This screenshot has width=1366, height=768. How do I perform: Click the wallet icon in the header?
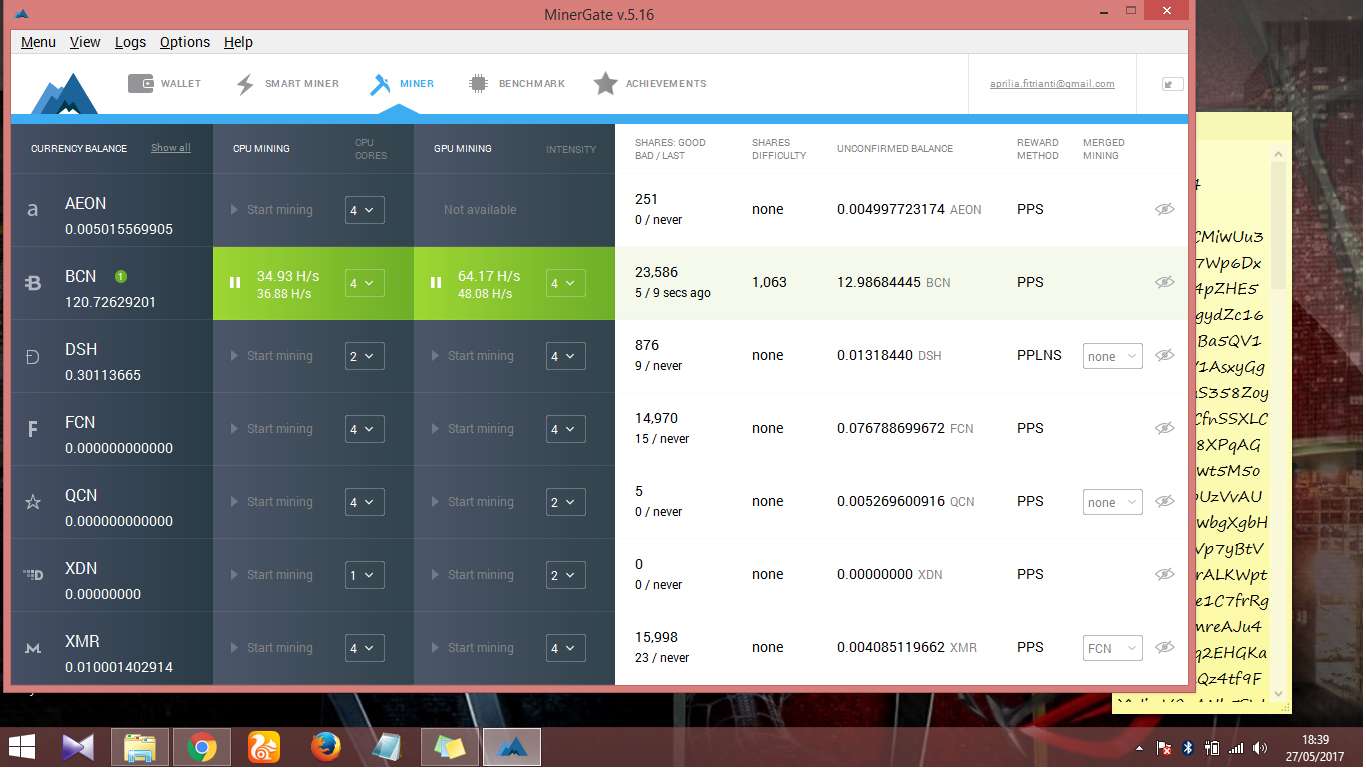tap(140, 83)
